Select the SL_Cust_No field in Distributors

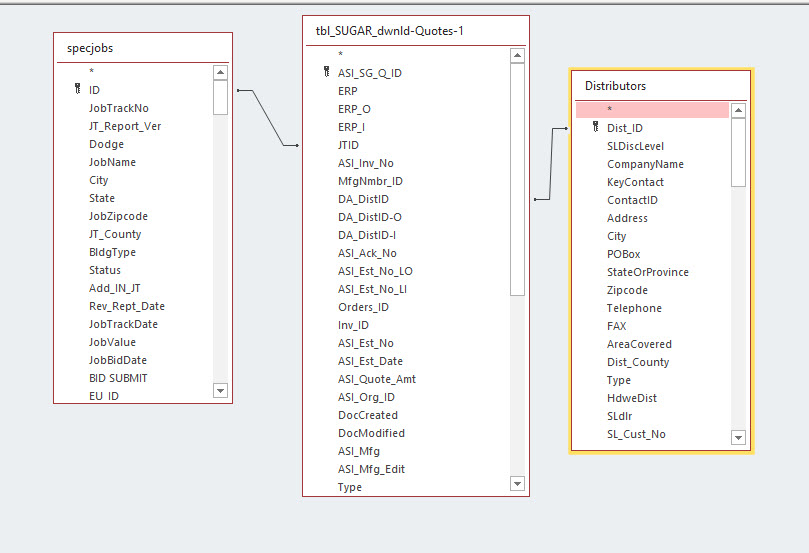tap(636, 434)
